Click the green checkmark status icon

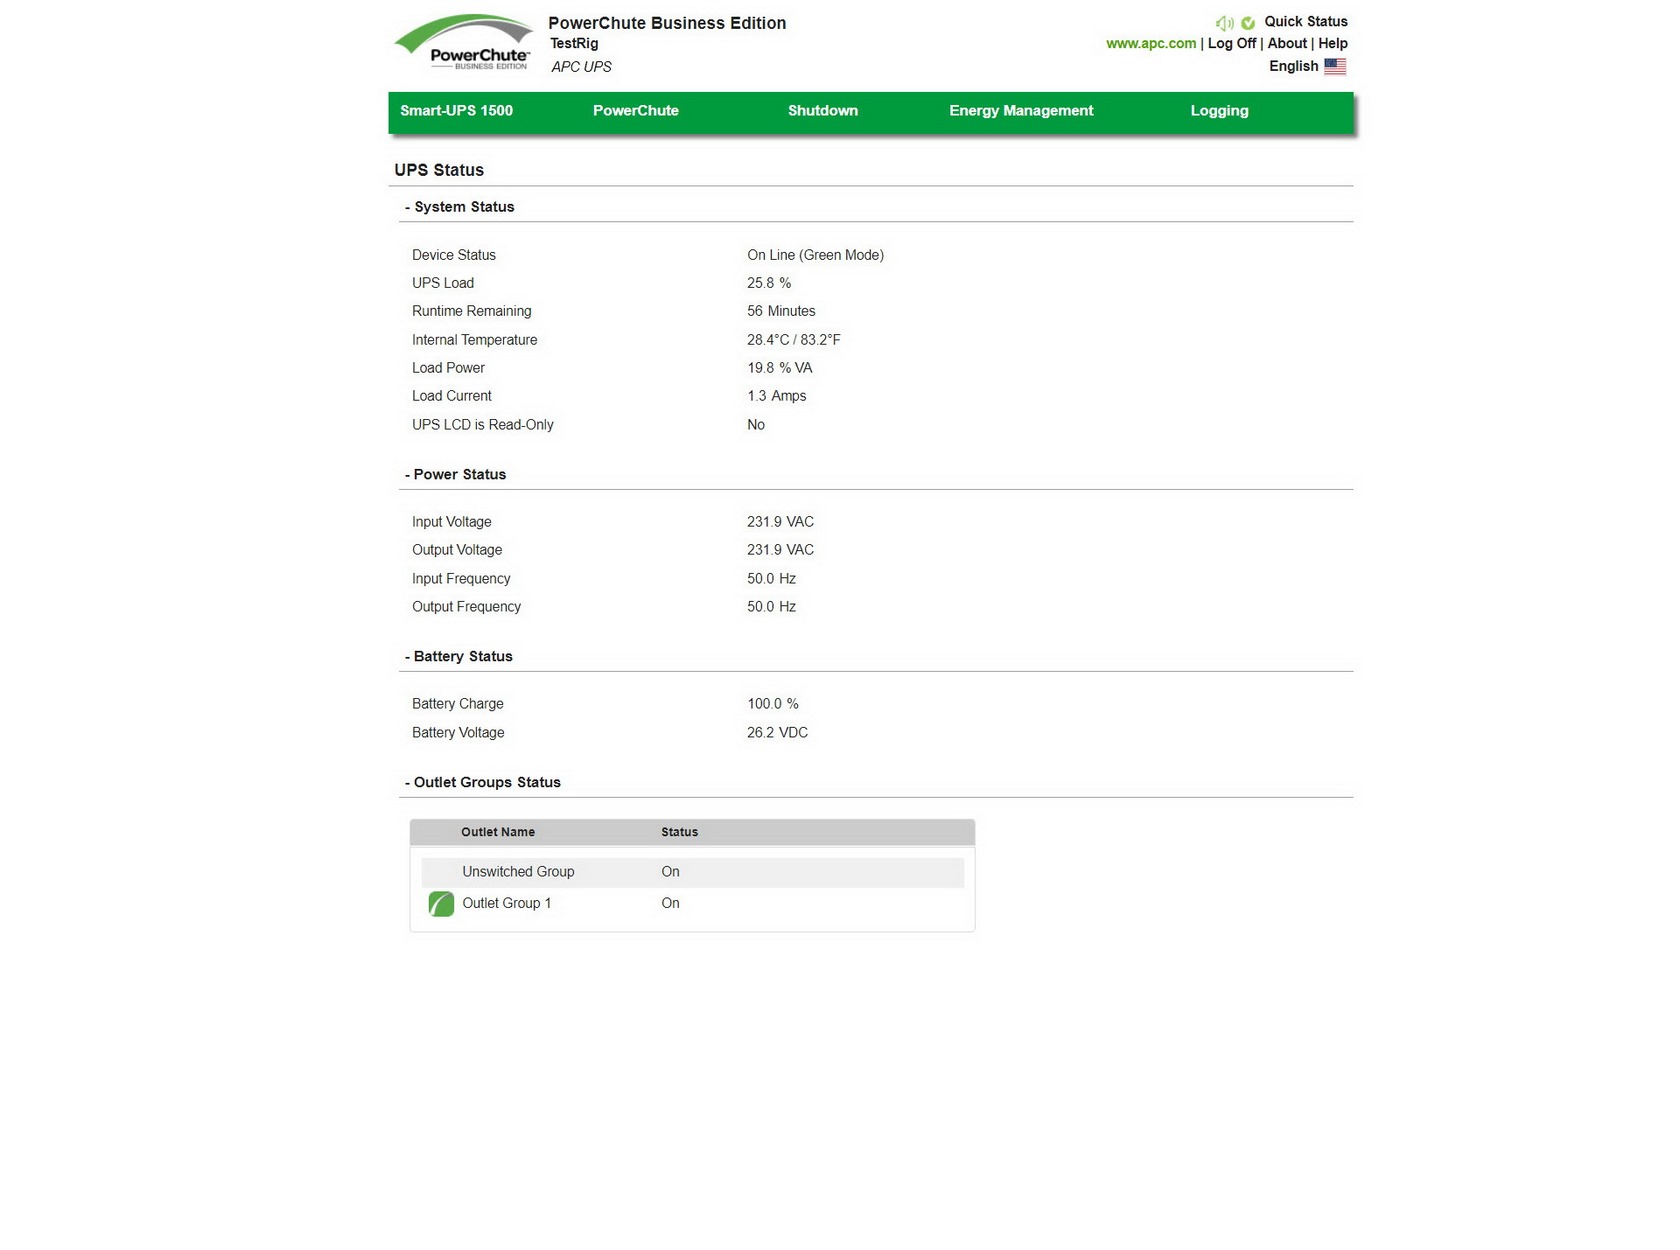[x=1248, y=23]
